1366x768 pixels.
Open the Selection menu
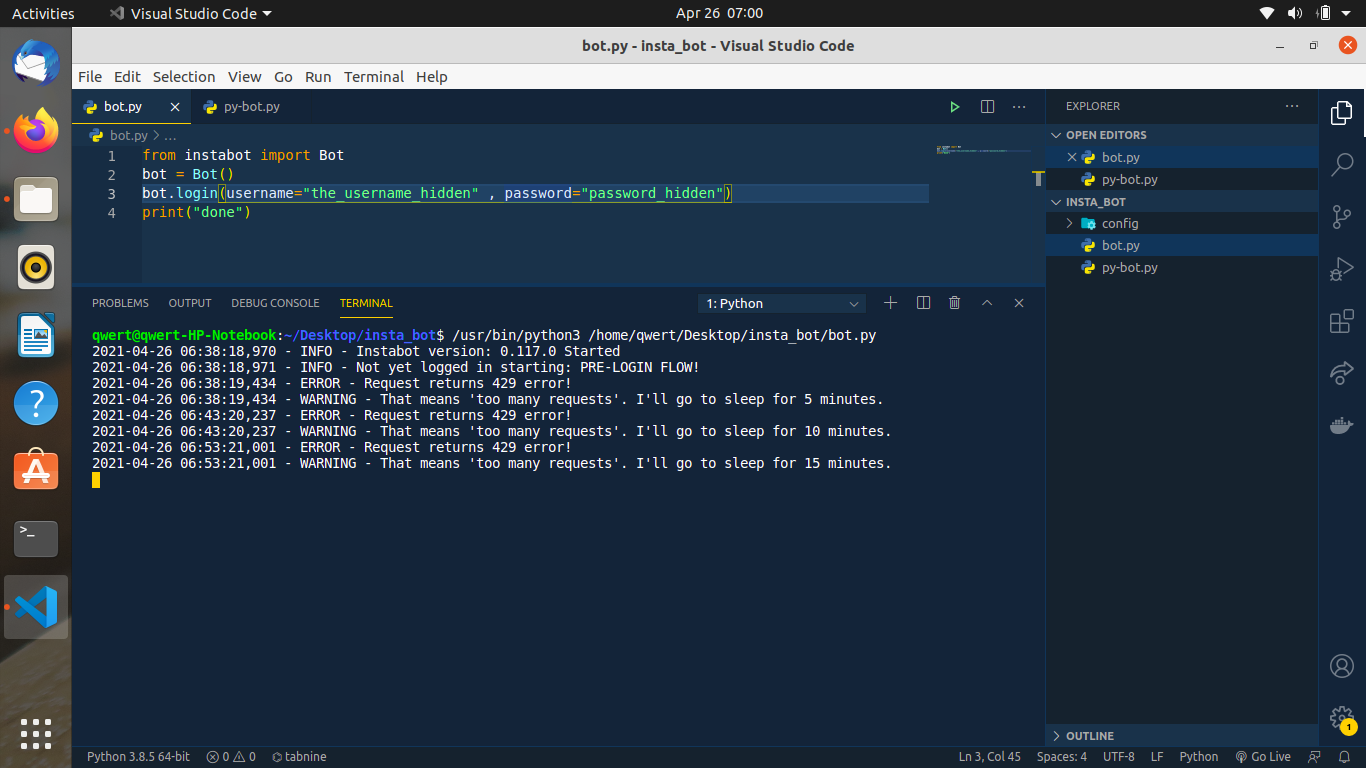pyautogui.click(x=184, y=77)
